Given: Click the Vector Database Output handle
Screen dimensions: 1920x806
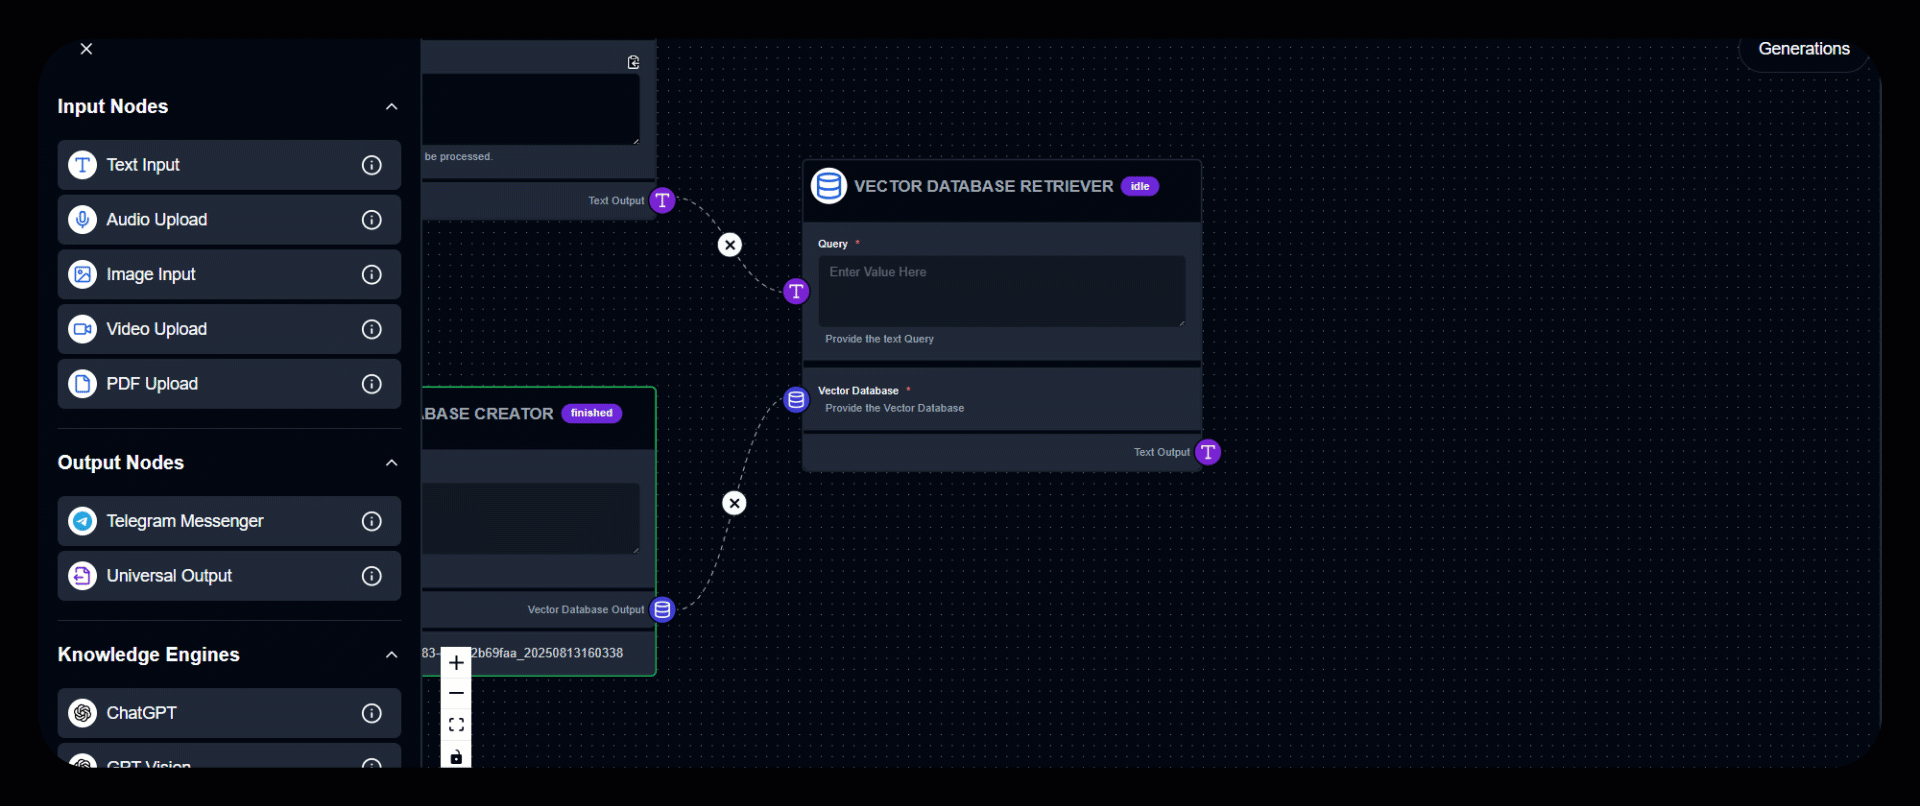Looking at the screenshot, I should click(x=662, y=610).
